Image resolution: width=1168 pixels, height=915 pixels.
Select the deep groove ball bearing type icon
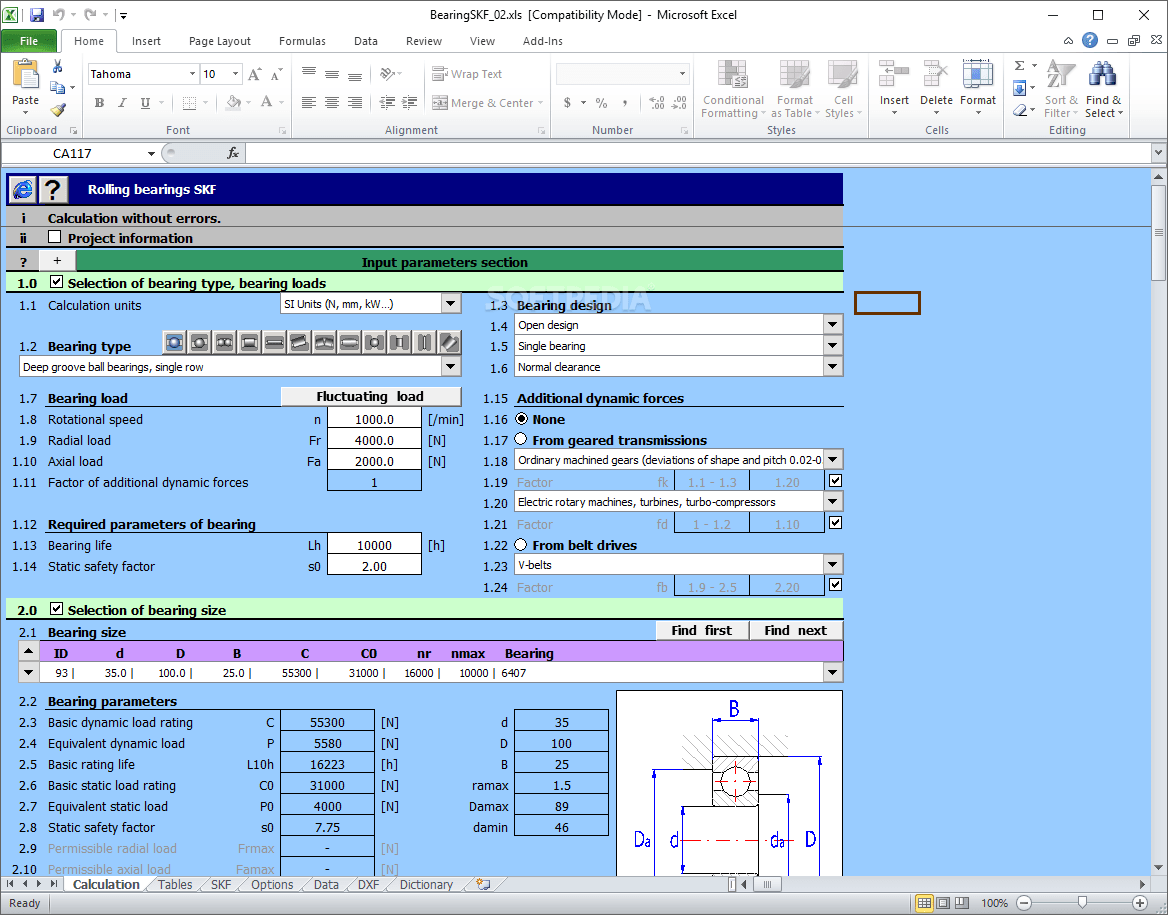[x=174, y=342]
